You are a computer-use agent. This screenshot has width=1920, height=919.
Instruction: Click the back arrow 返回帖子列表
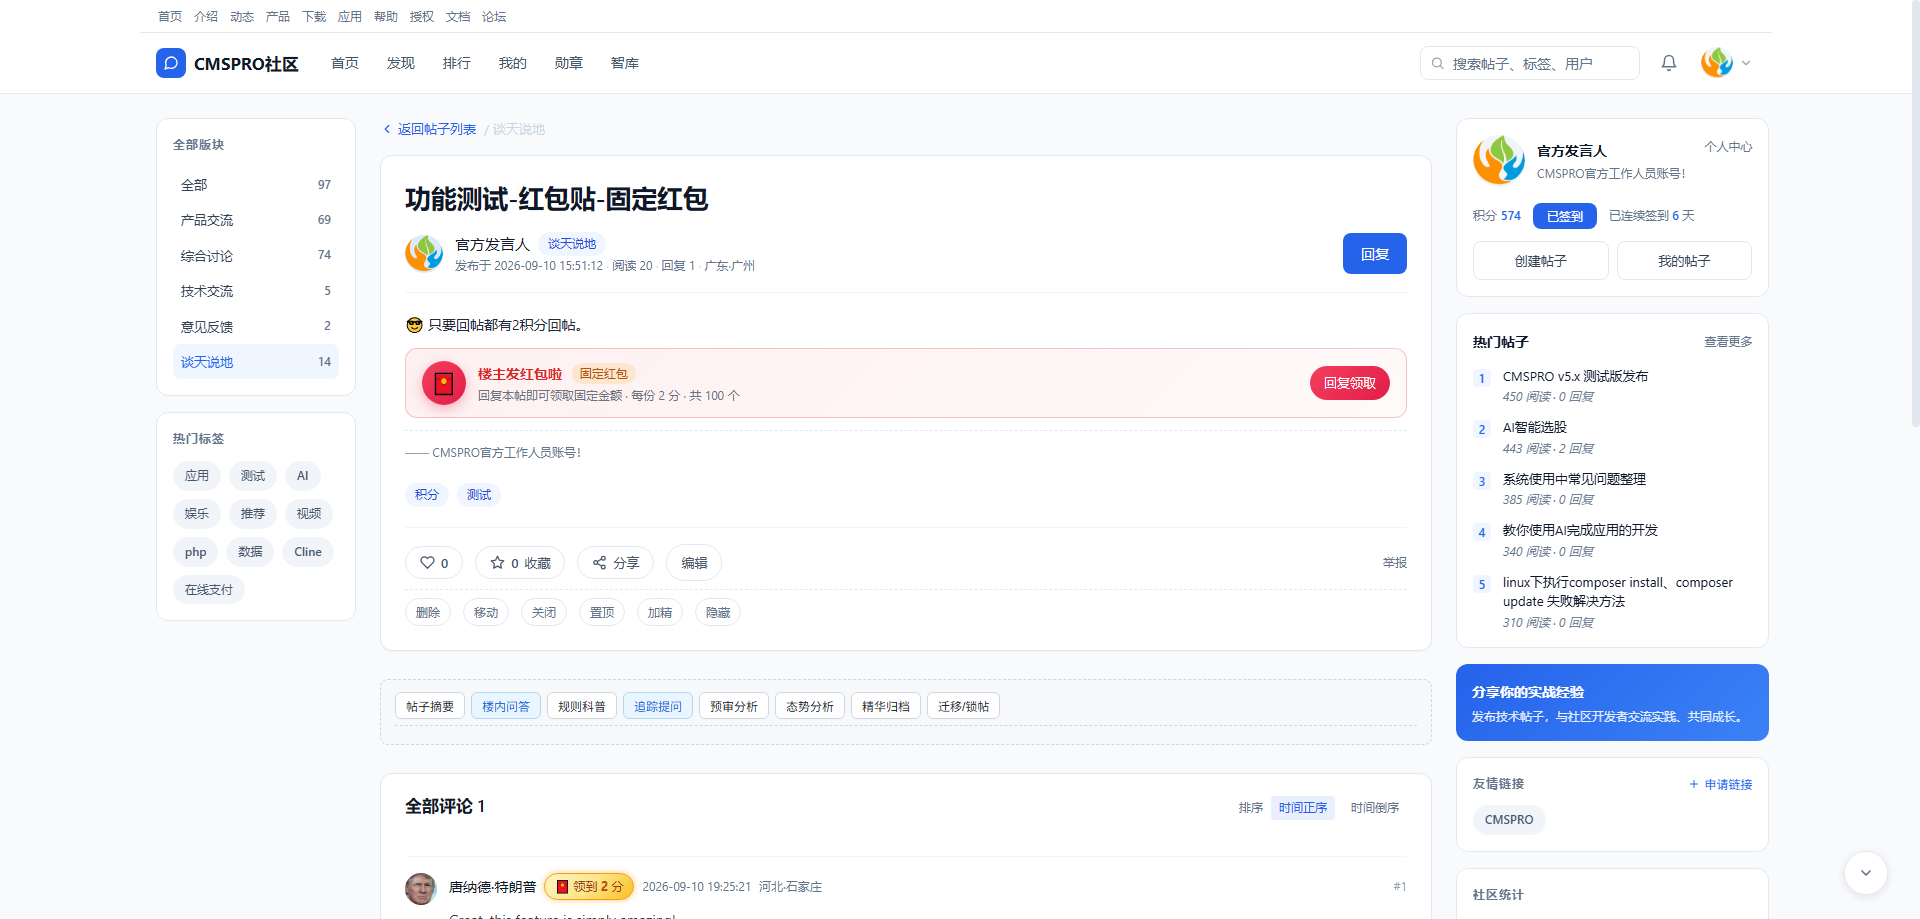click(x=430, y=129)
